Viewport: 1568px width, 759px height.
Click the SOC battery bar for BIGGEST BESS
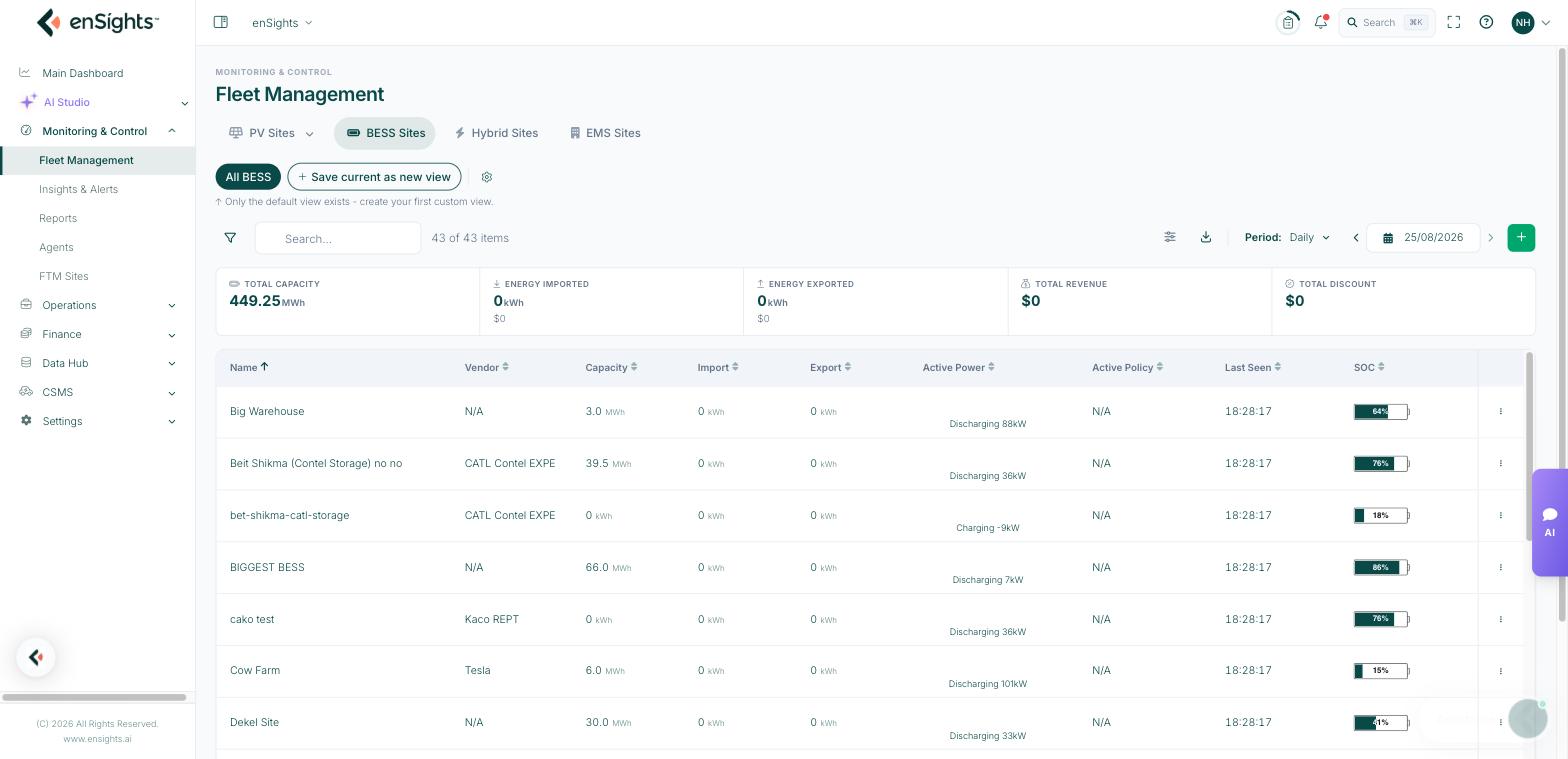[x=1381, y=567]
